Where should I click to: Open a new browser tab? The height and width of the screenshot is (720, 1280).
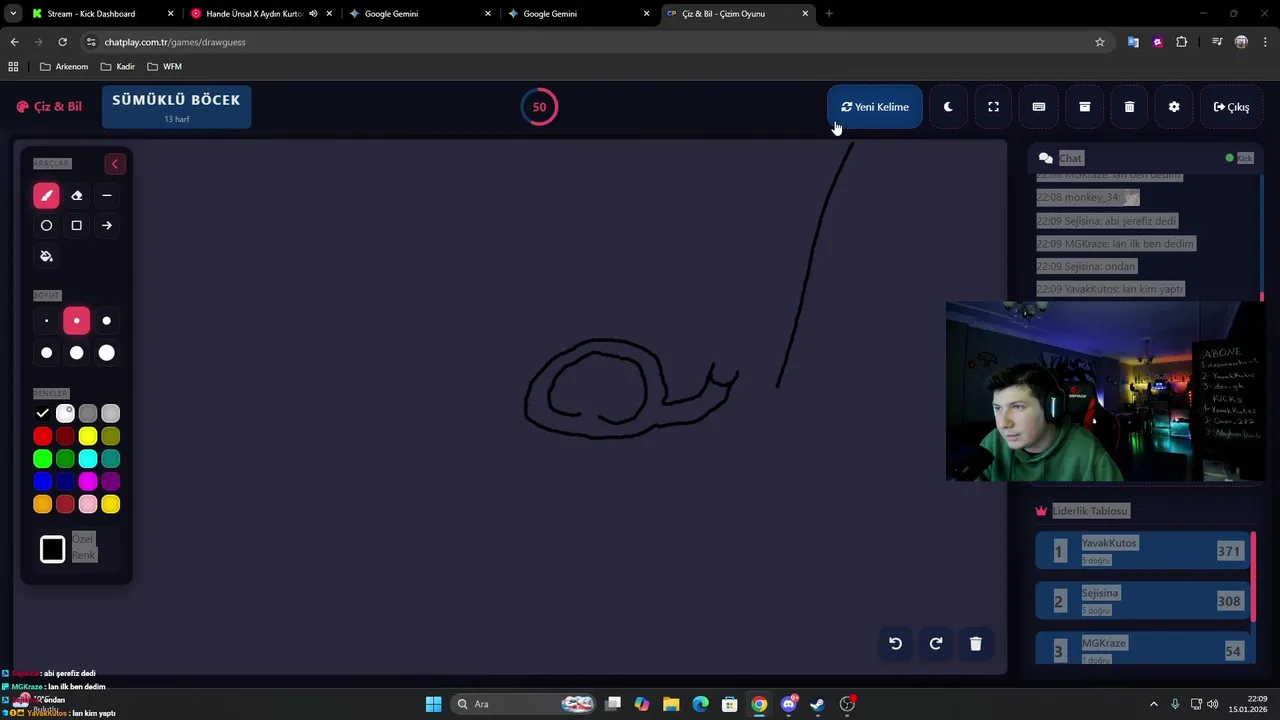829,14
